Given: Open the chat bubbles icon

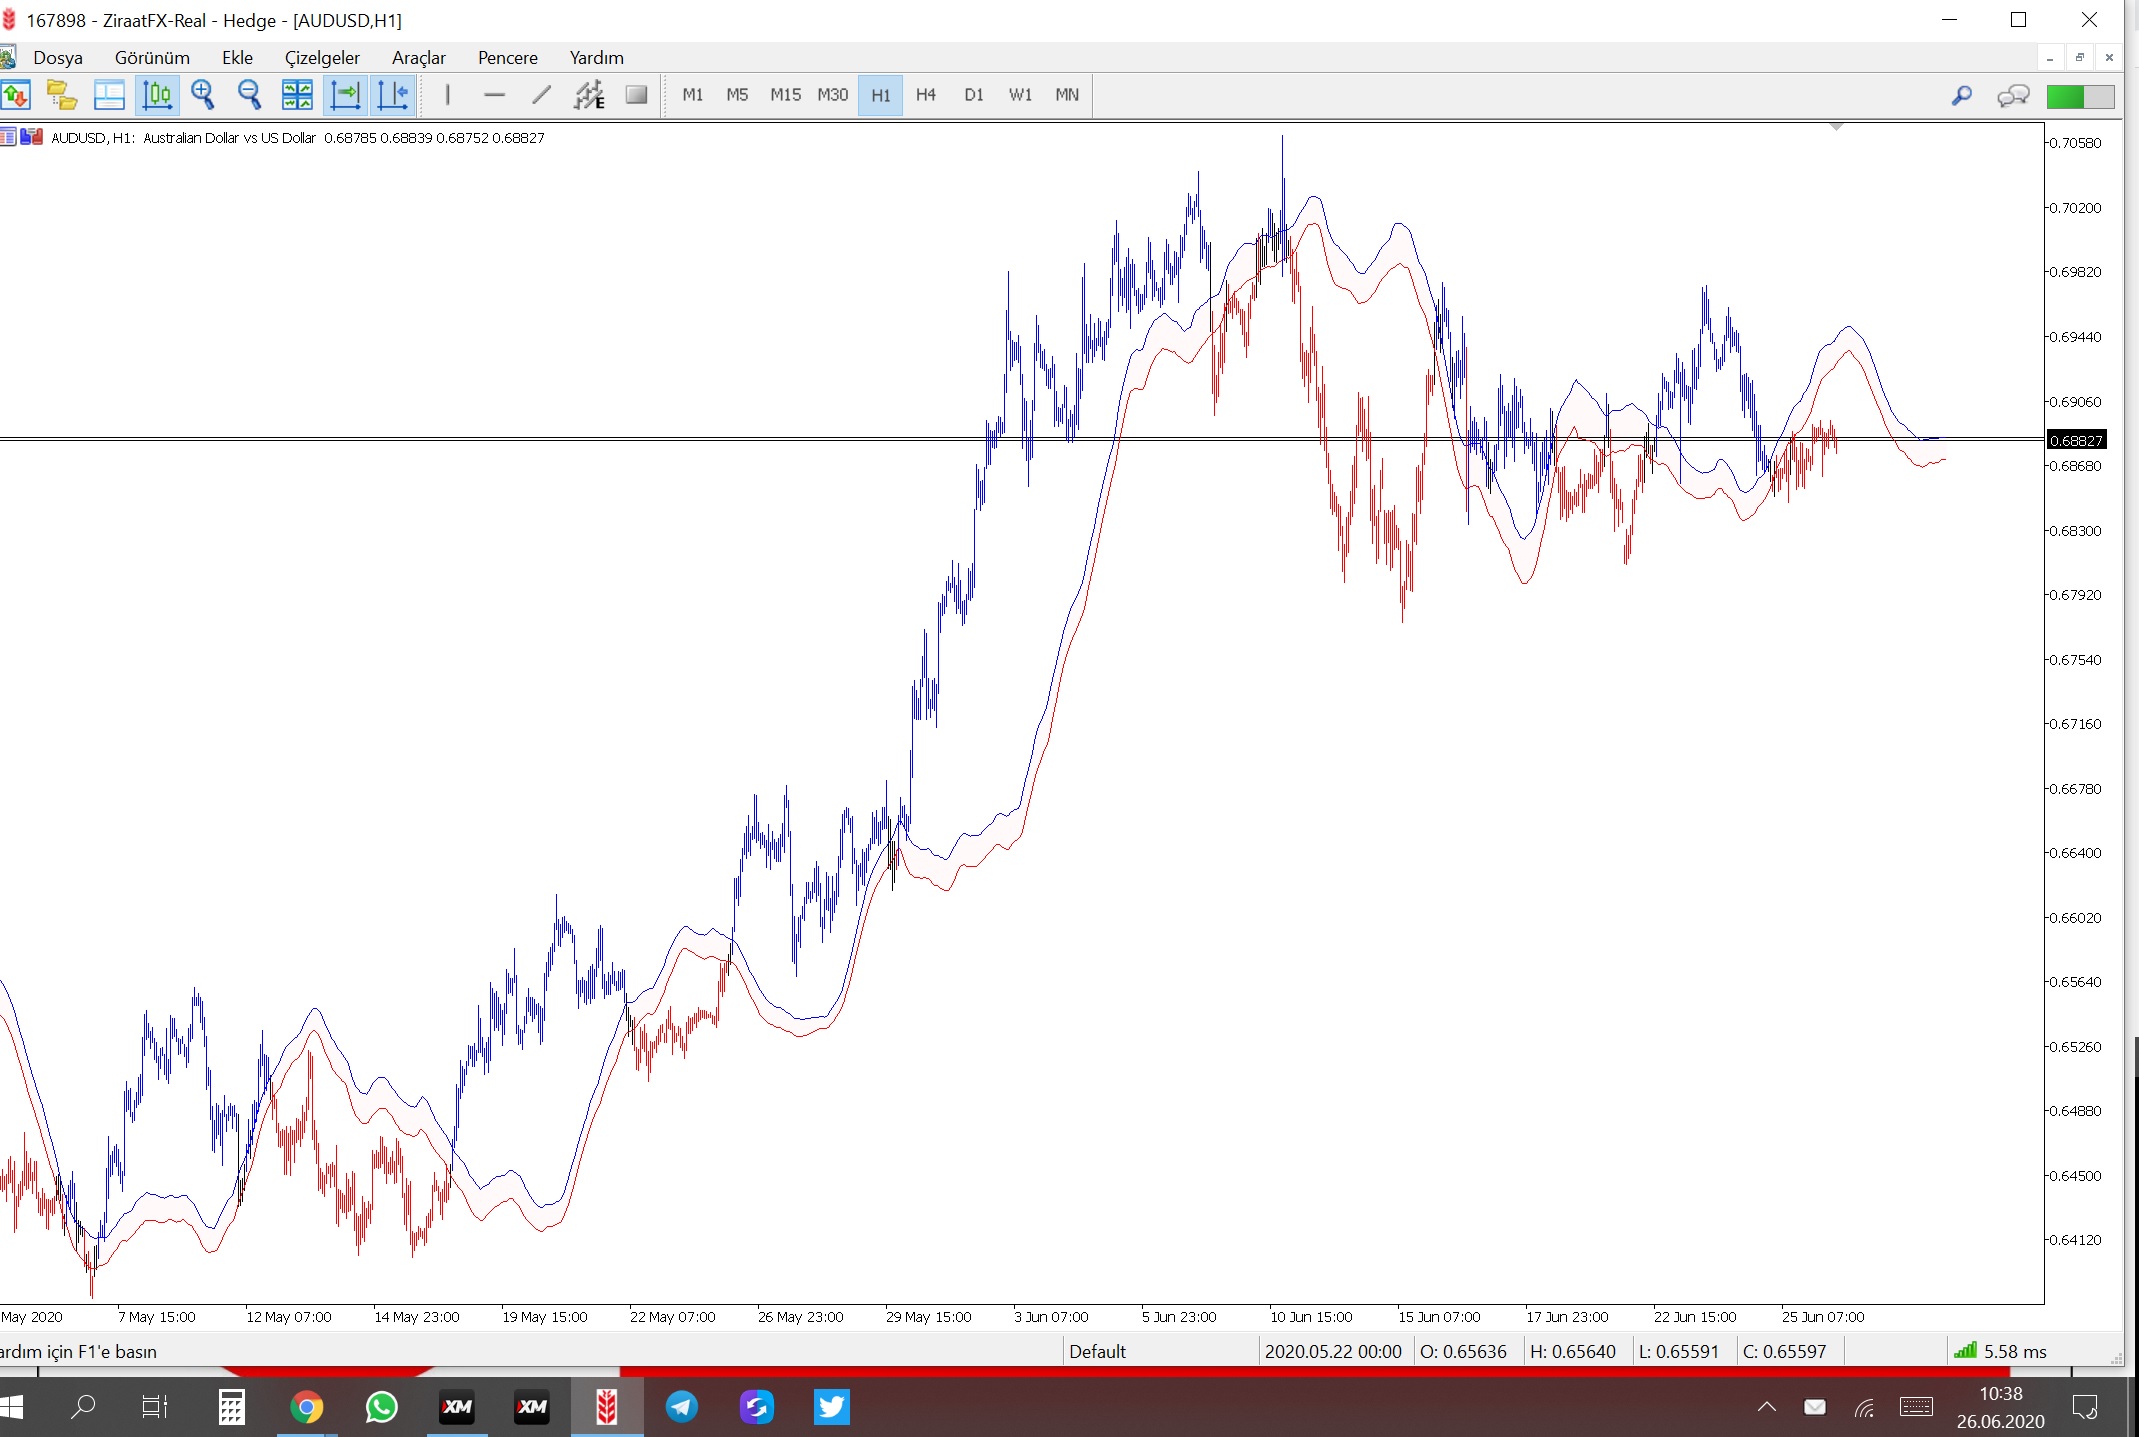Looking at the screenshot, I should click(2012, 95).
